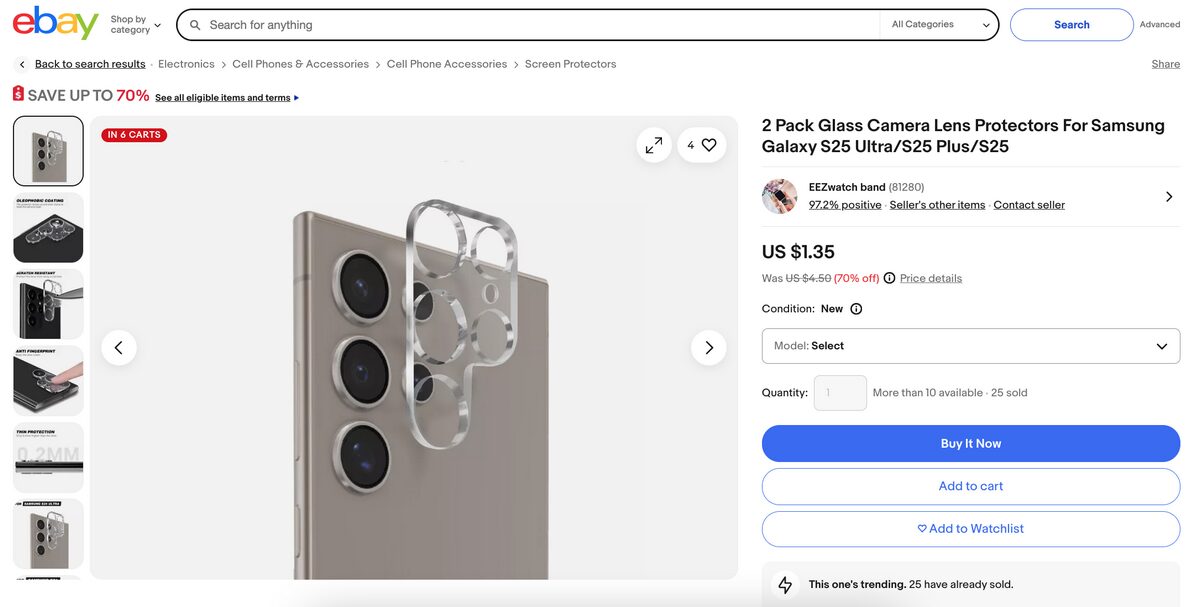Click the EEZwatch band seller avatar
Viewport: 1200px width, 607px height.
[780, 197]
